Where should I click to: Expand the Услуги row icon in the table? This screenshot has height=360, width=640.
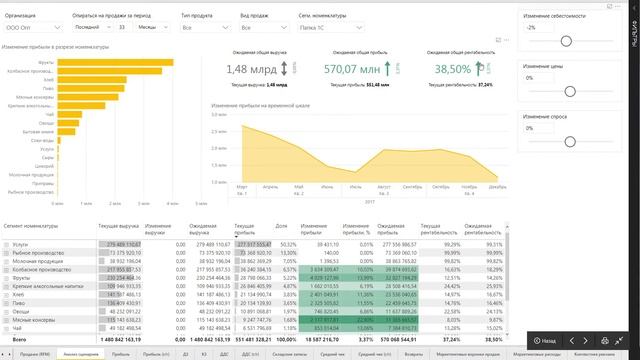[x=6, y=244]
